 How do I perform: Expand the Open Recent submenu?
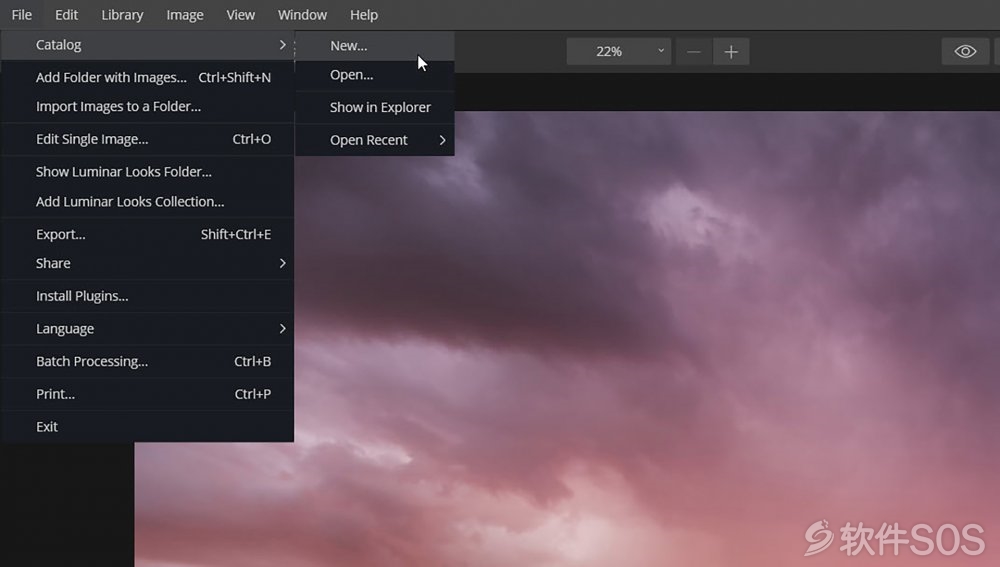tap(375, 140)
